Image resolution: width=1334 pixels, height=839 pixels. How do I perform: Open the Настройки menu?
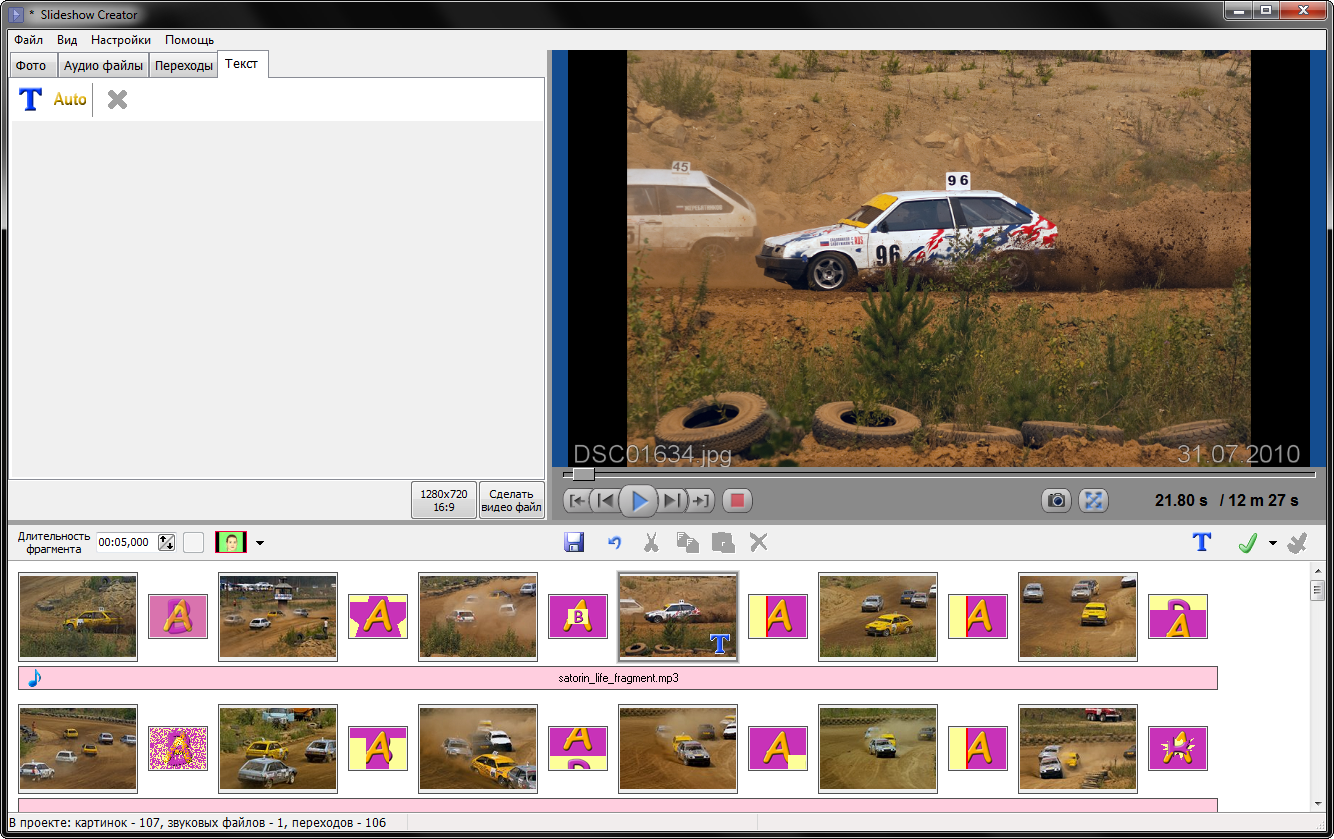pyautogui.click(x=121, y=40)
